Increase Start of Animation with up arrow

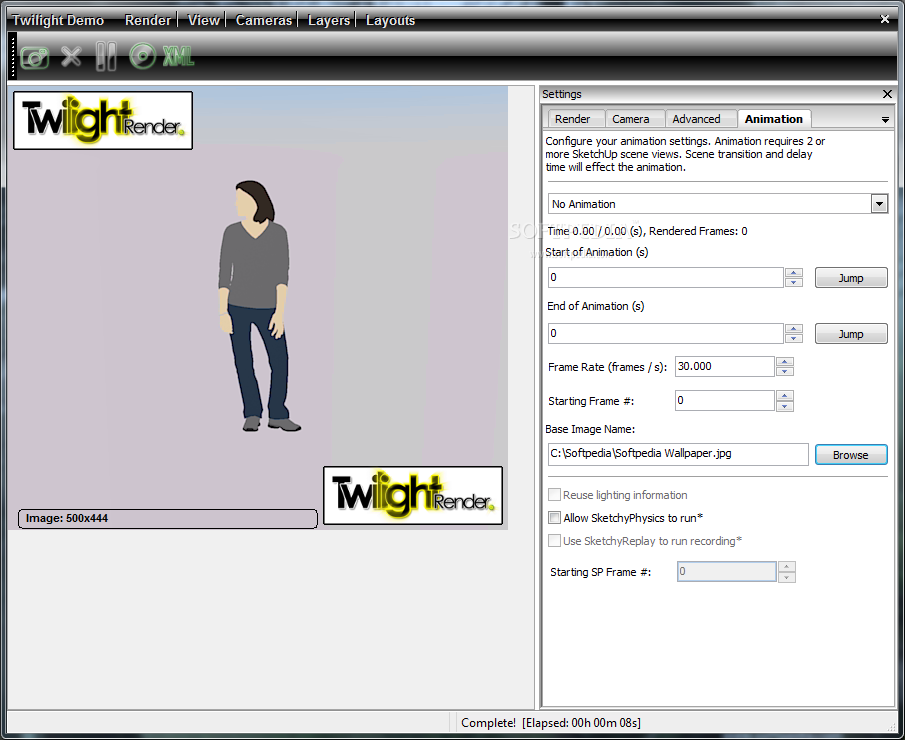[794, 273]
